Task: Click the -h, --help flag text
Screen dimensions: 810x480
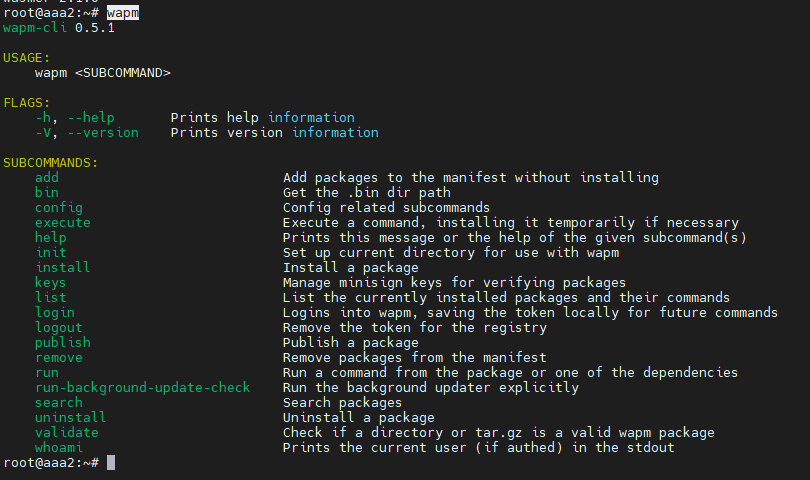Action: click(x=75, y=118)
